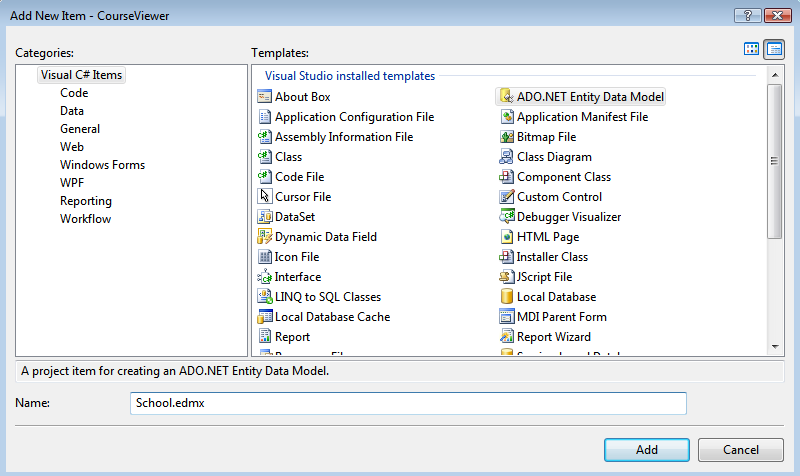The height and width of the screenshot is (476, 800).
Task: Pick the HTML Page icon
Action: pos(506,237)
